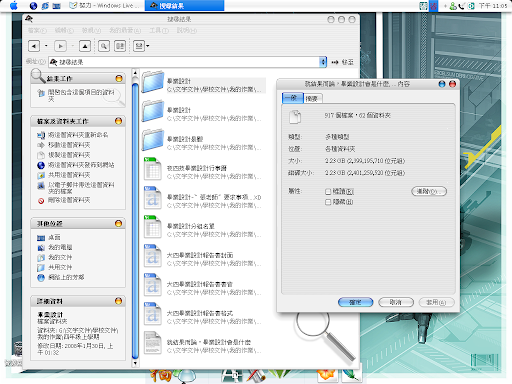This screenshot has width=512, height=384.
Task: Open the folder containing this item link
Action: [81, 95]
